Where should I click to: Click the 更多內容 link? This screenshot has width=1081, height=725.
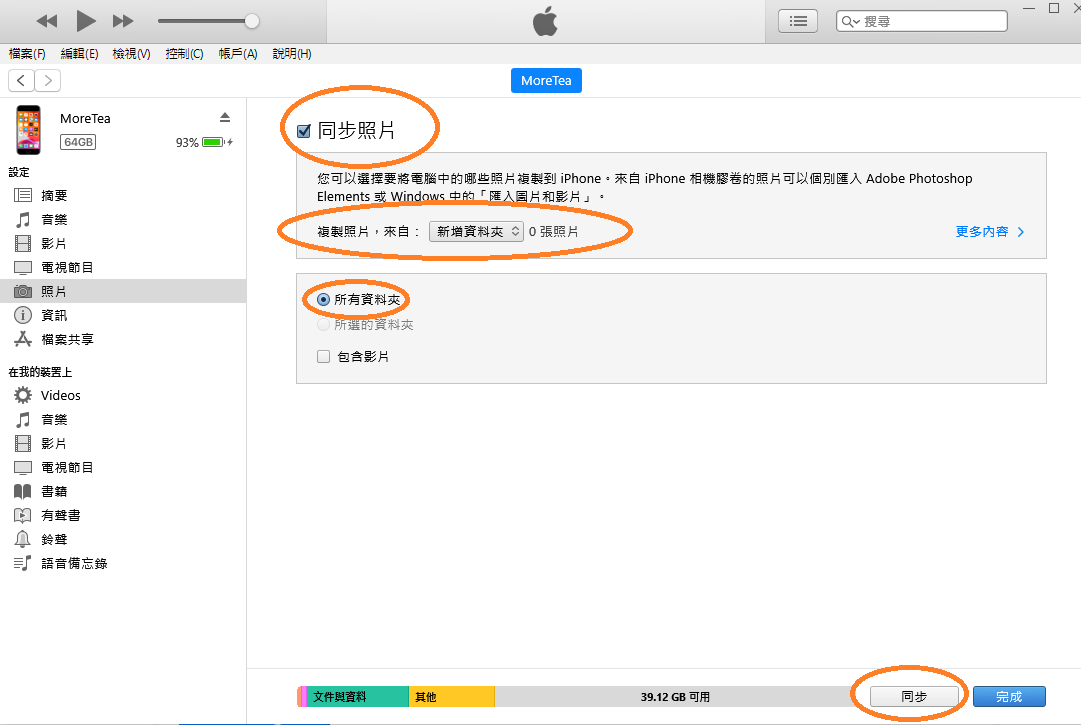tap(990, 232)
